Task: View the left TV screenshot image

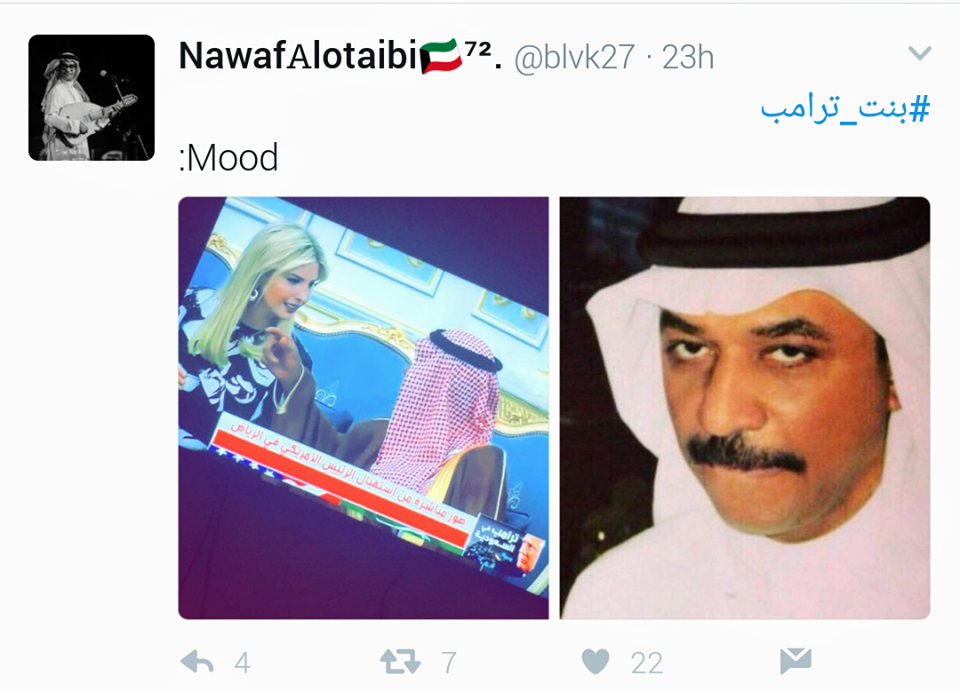Action: click(x=363, y=408)
